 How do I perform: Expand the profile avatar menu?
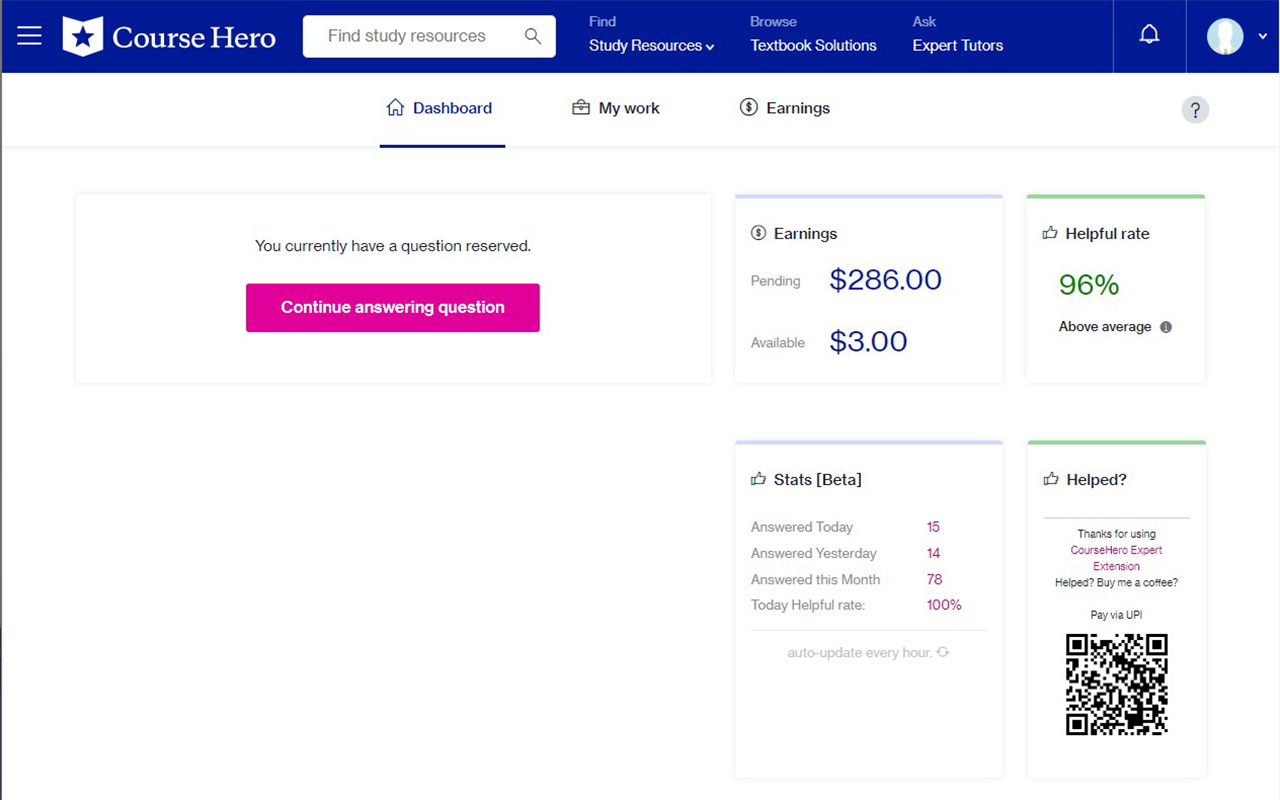(x=1224, y=36)
